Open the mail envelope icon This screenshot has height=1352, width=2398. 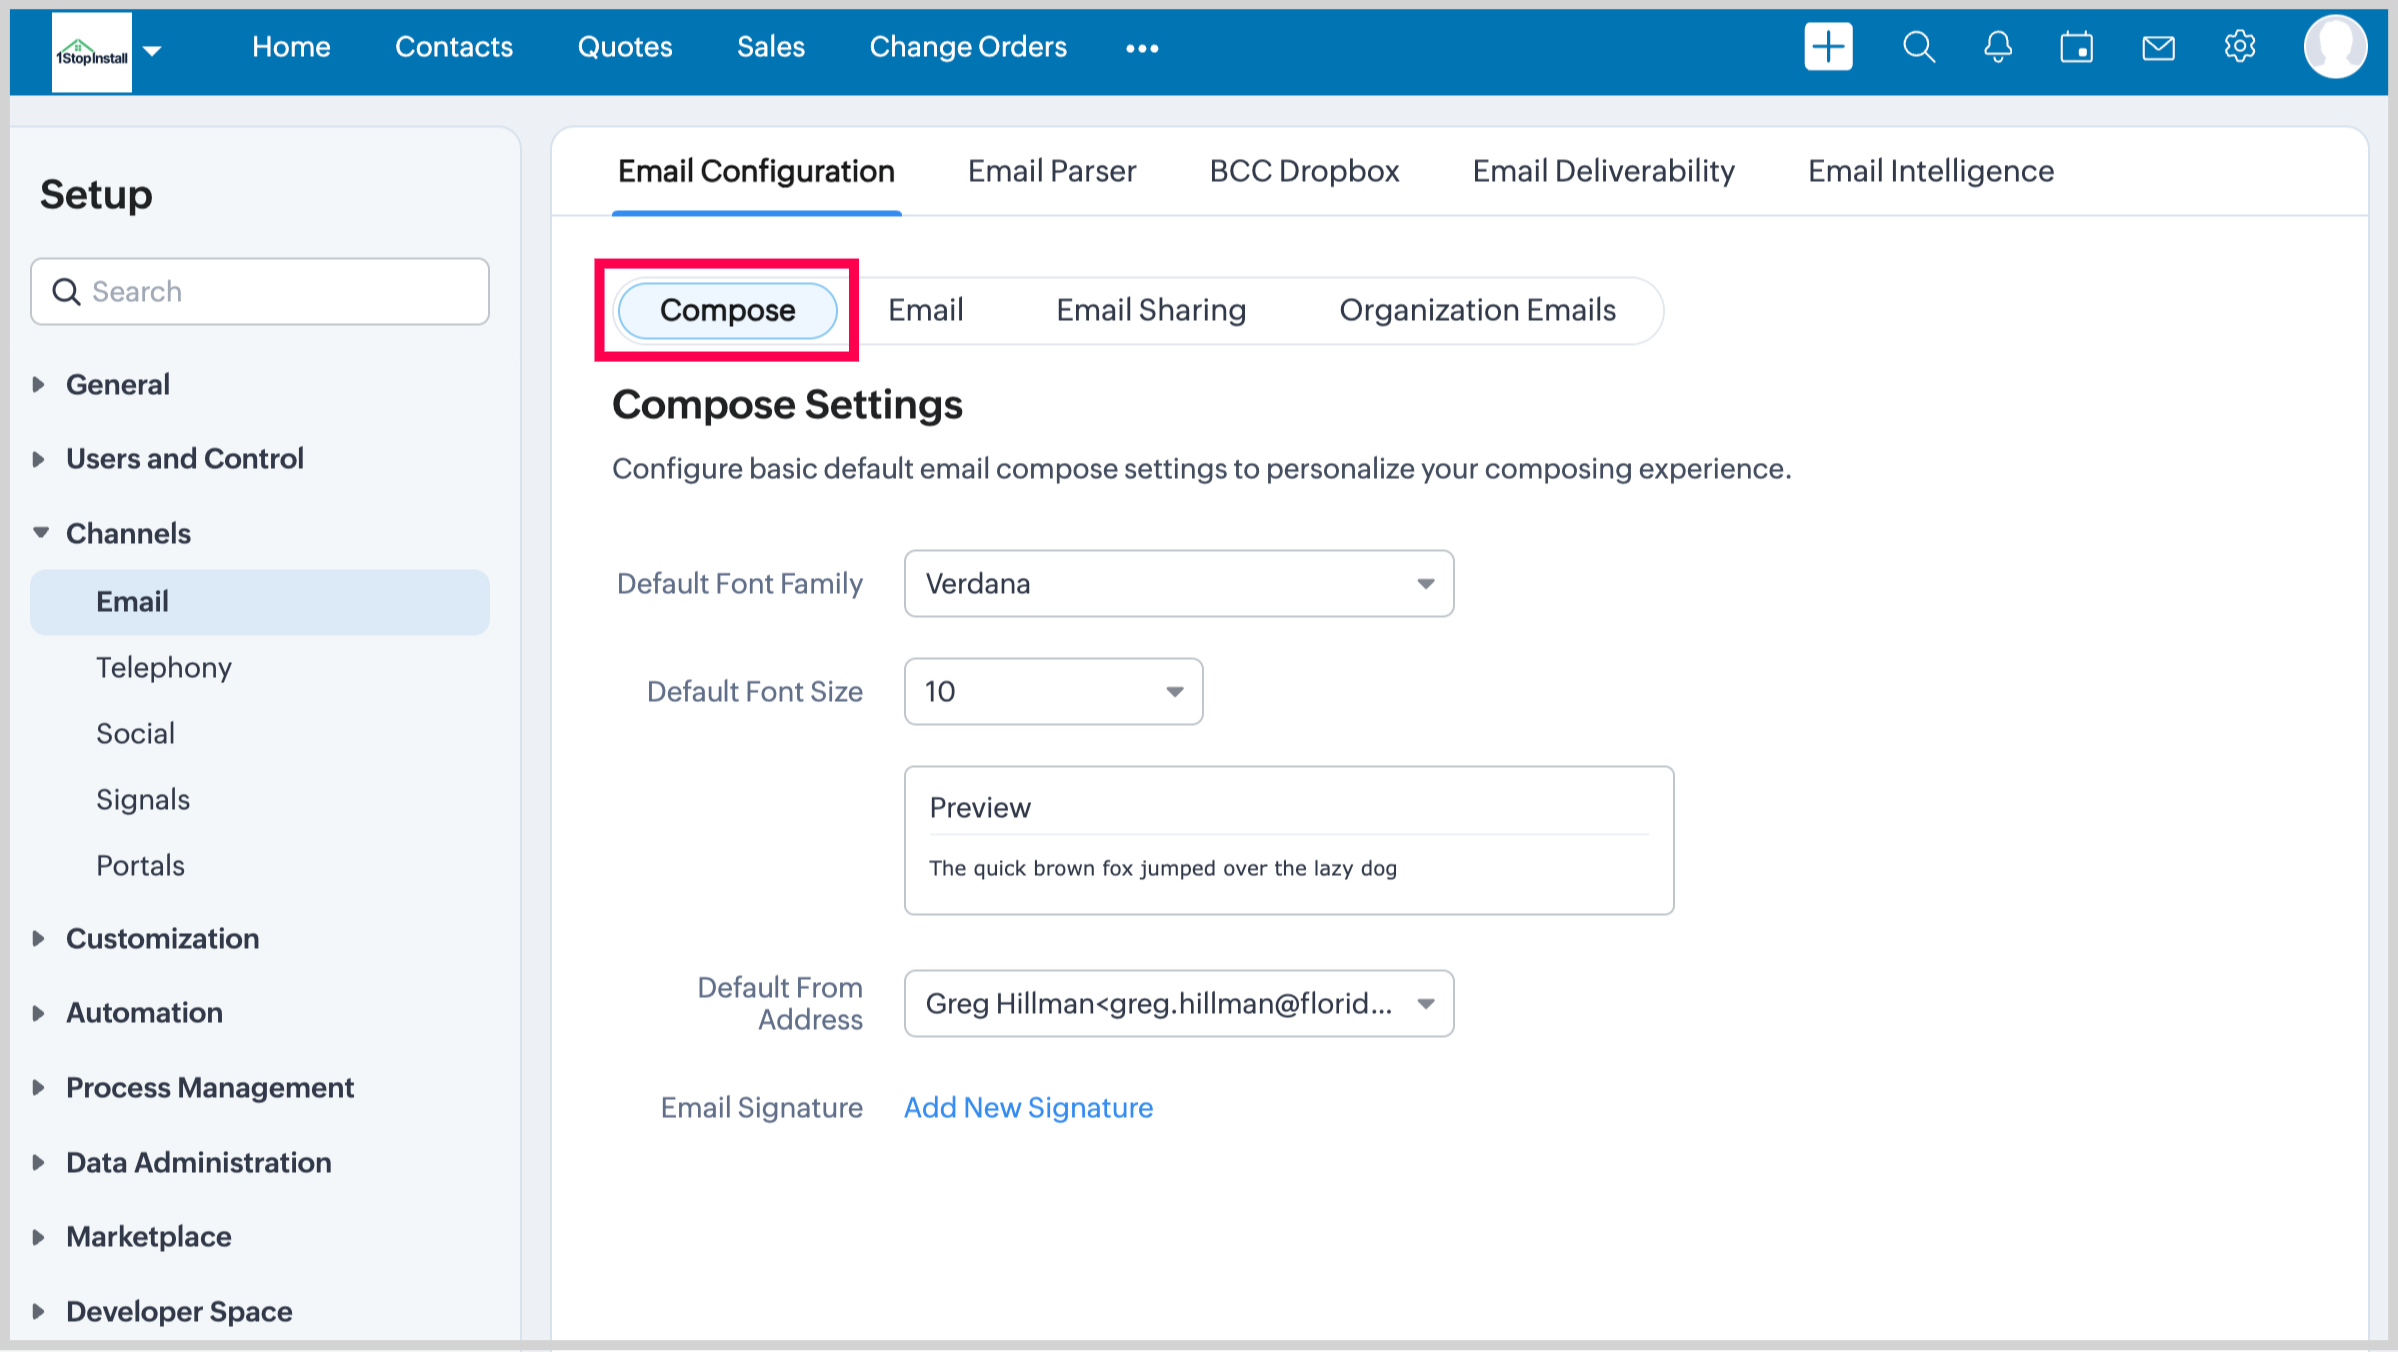(2158, 47)
